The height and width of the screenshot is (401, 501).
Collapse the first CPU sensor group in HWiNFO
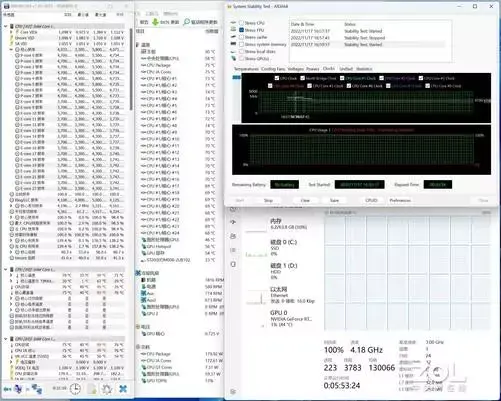coord(6,26)
